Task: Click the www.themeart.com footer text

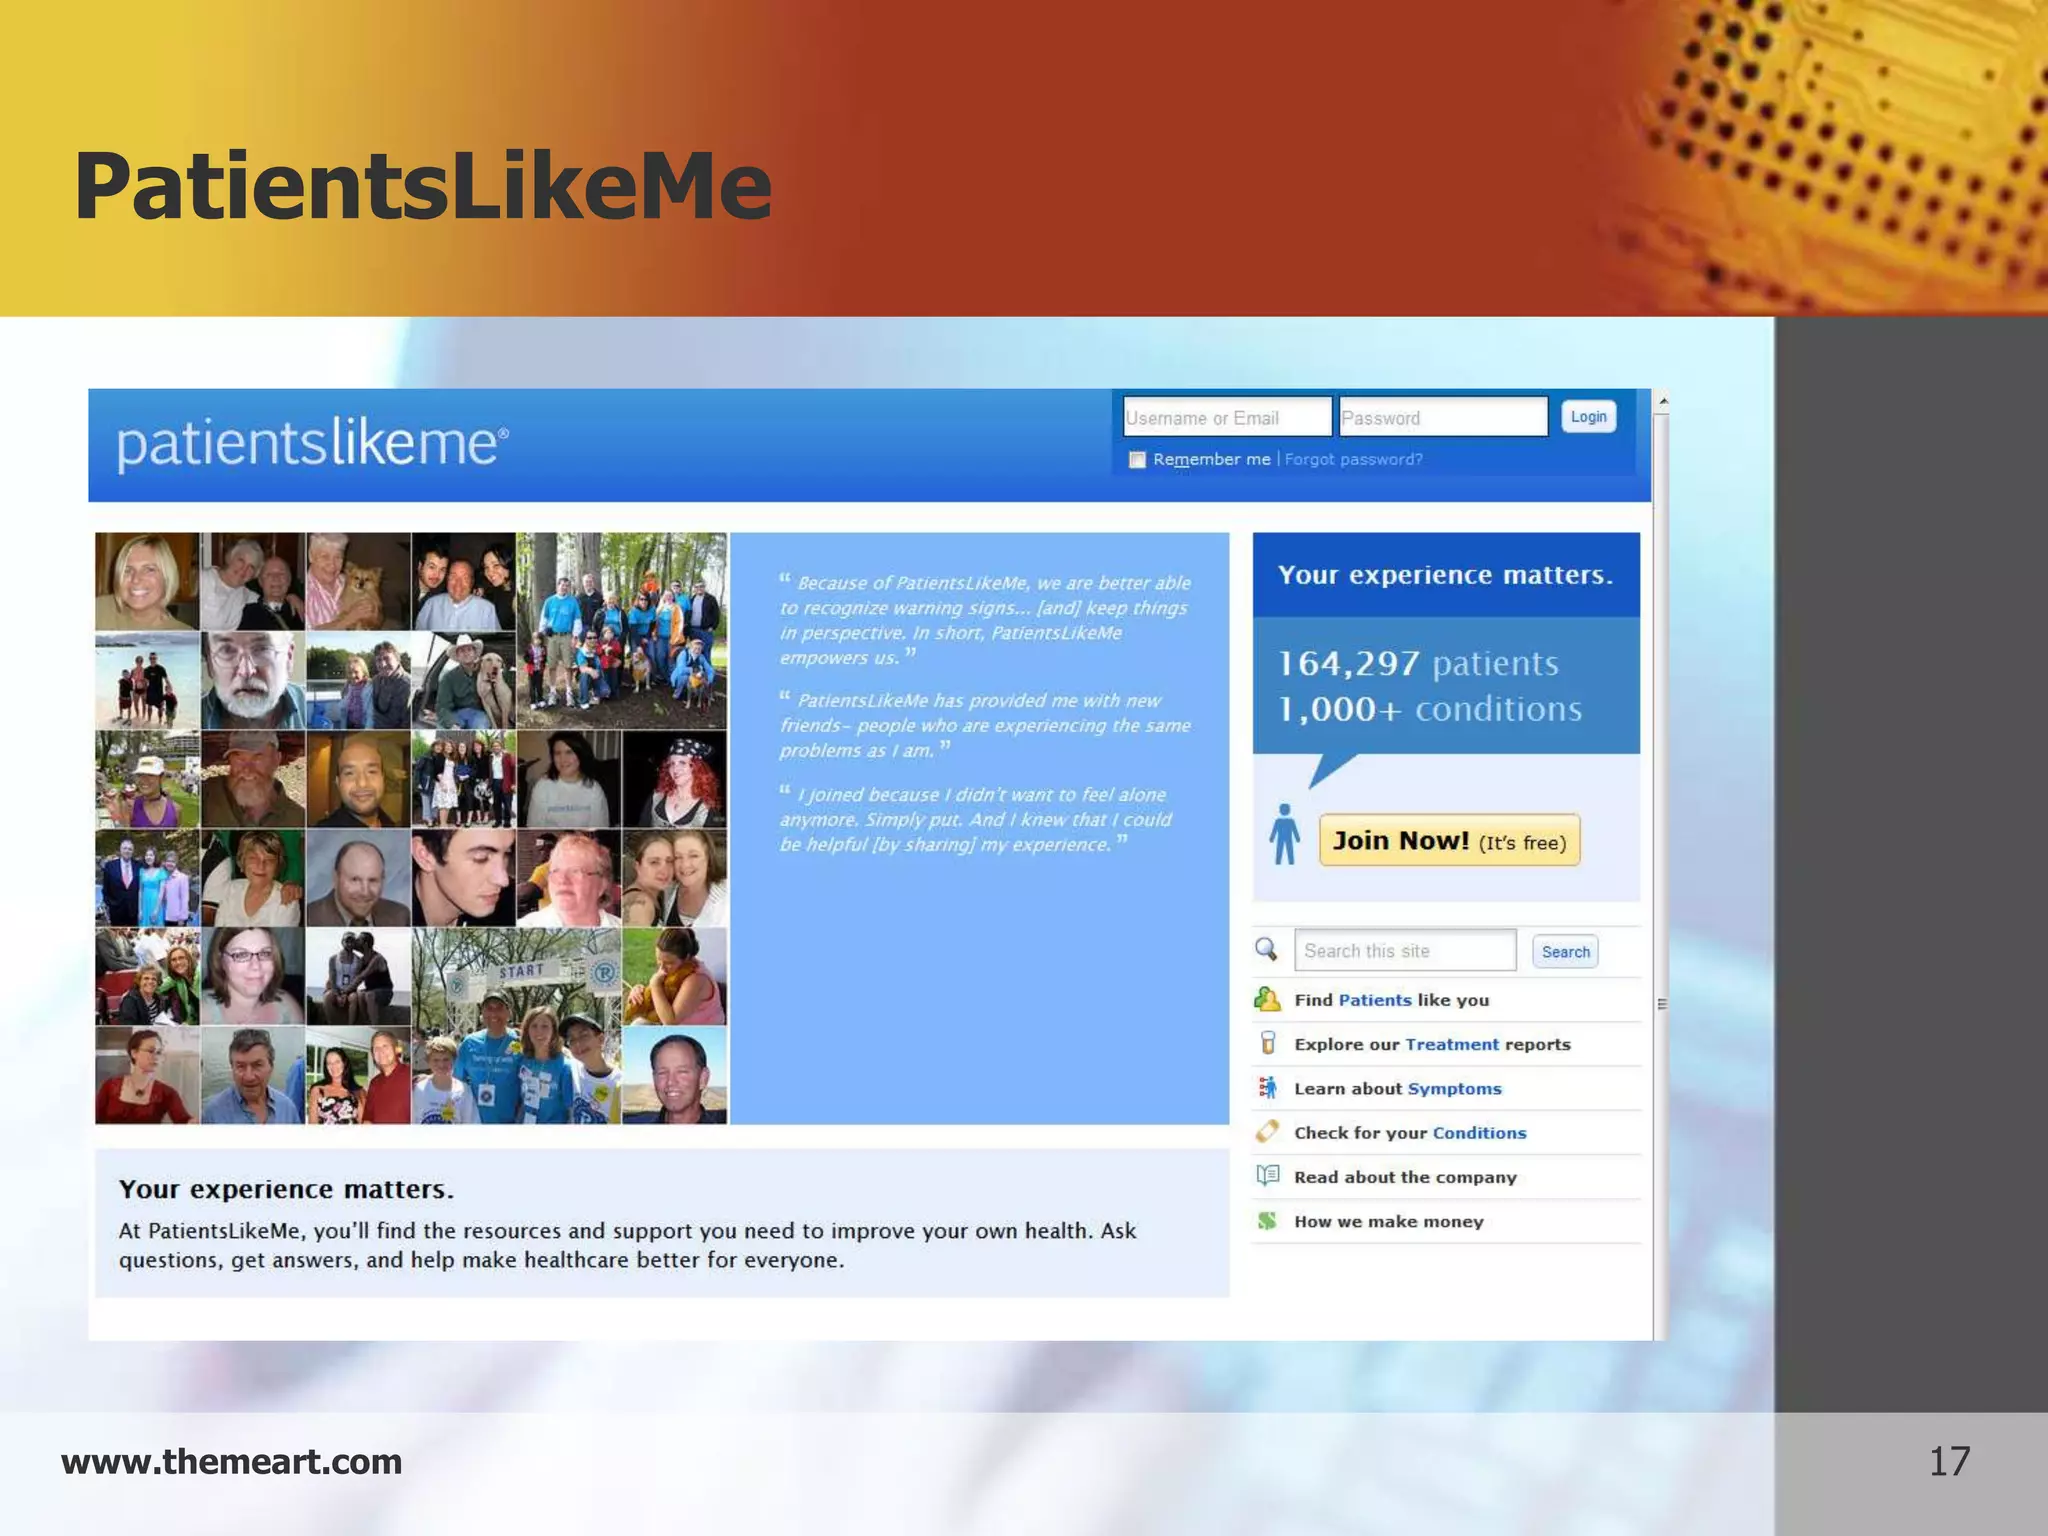Action: pos(231,1461)
